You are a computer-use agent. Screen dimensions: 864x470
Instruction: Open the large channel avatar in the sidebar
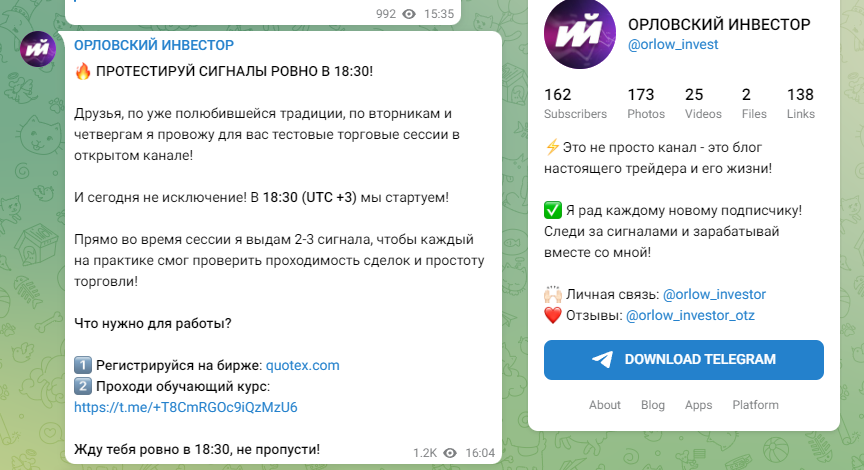pyautogui.click(x=580, y=34)
